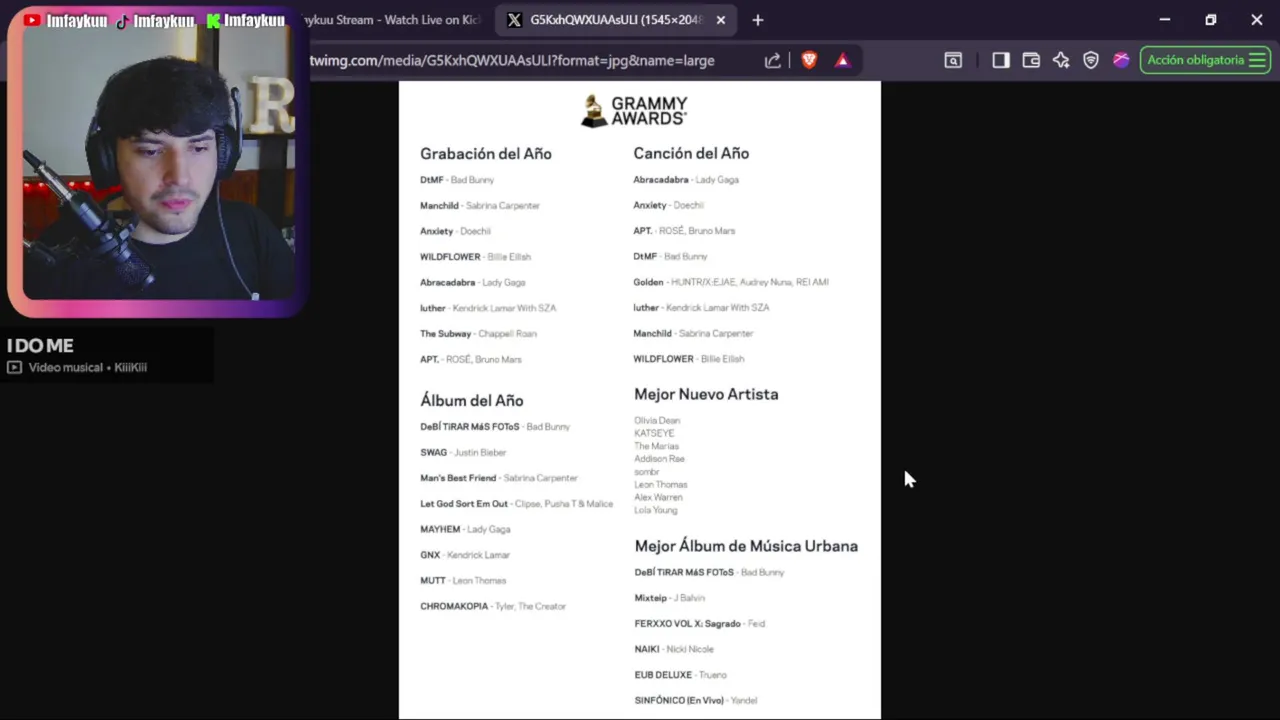Click SWAG - Justin Bieber line

pos(463,452)
